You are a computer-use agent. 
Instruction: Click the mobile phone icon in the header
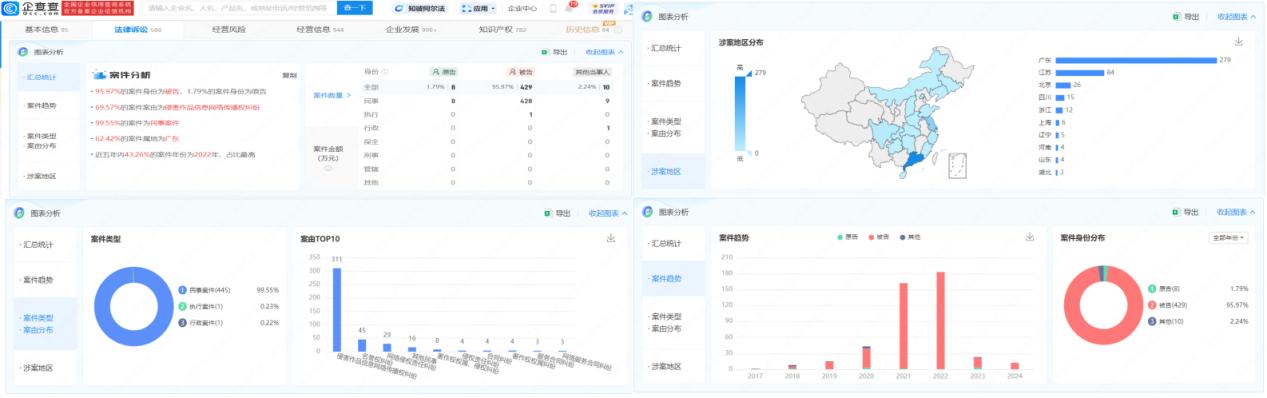[553, 8]
